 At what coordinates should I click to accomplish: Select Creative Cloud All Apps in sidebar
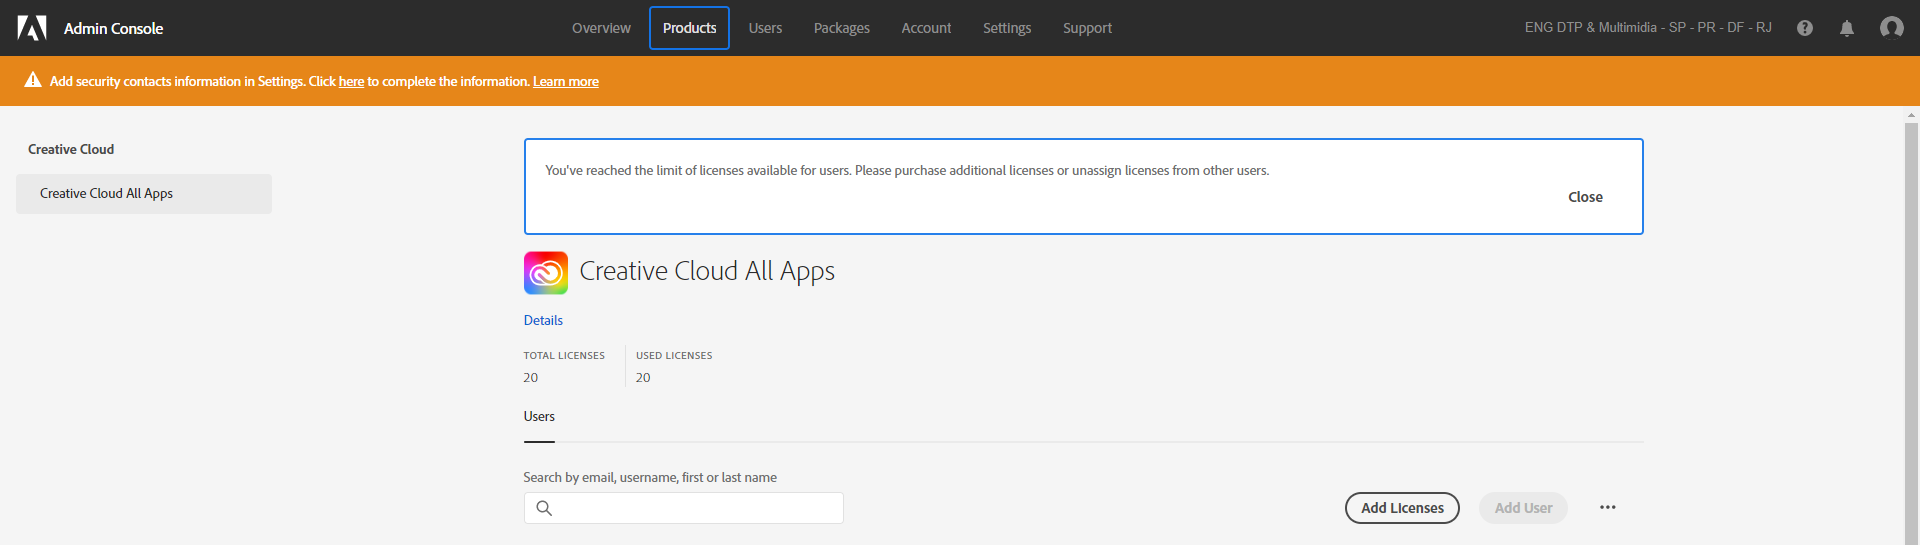pos(144,194)
